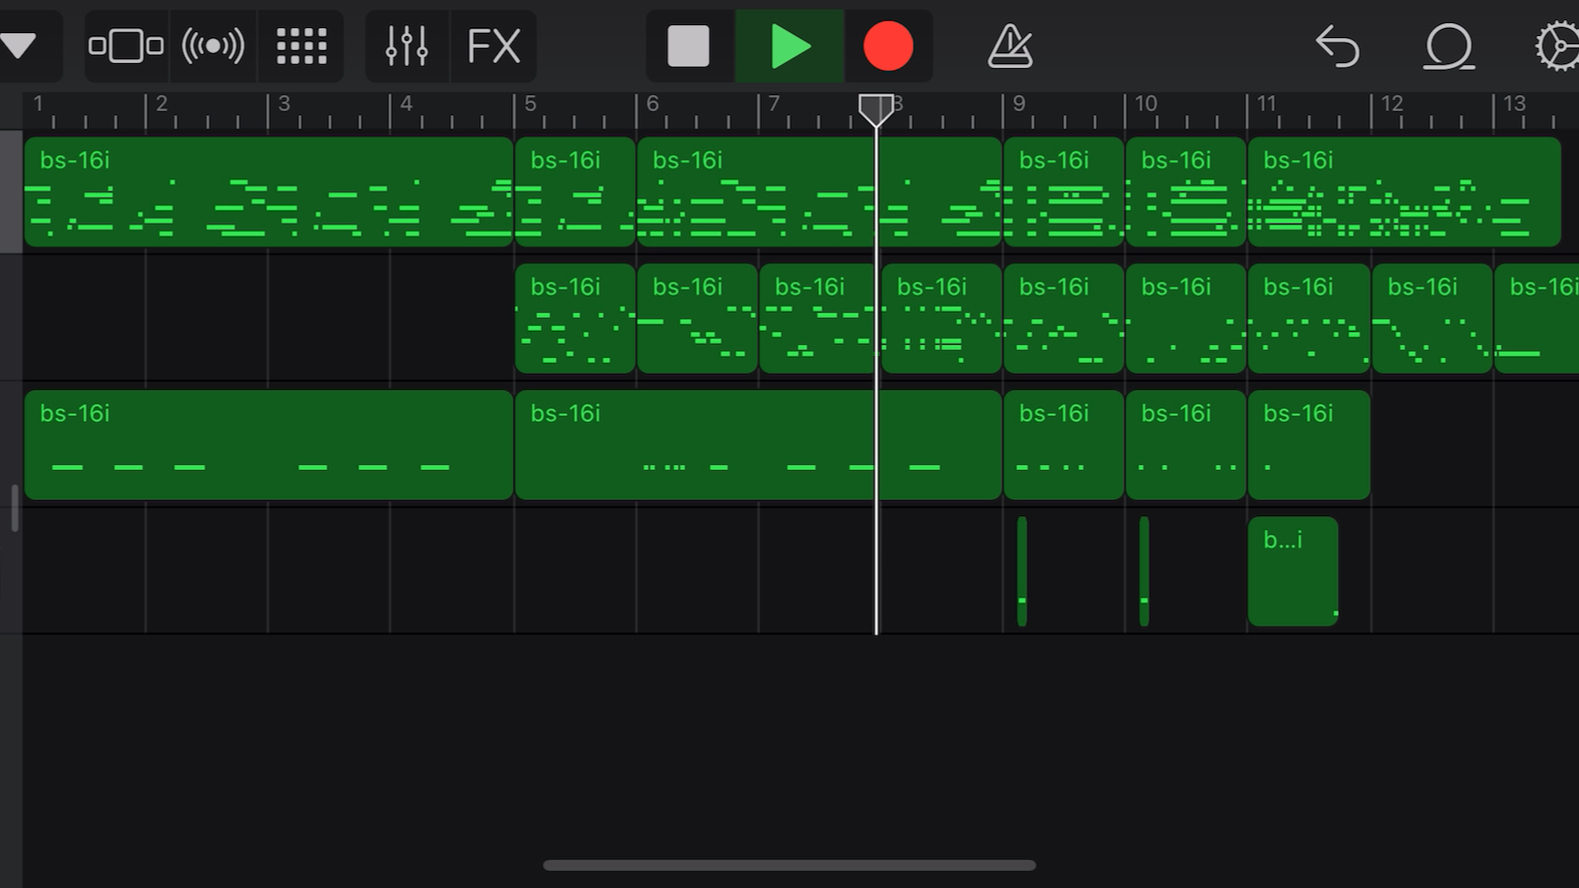Select third track's bs-16i region at bar 9

click(1064, 445)
